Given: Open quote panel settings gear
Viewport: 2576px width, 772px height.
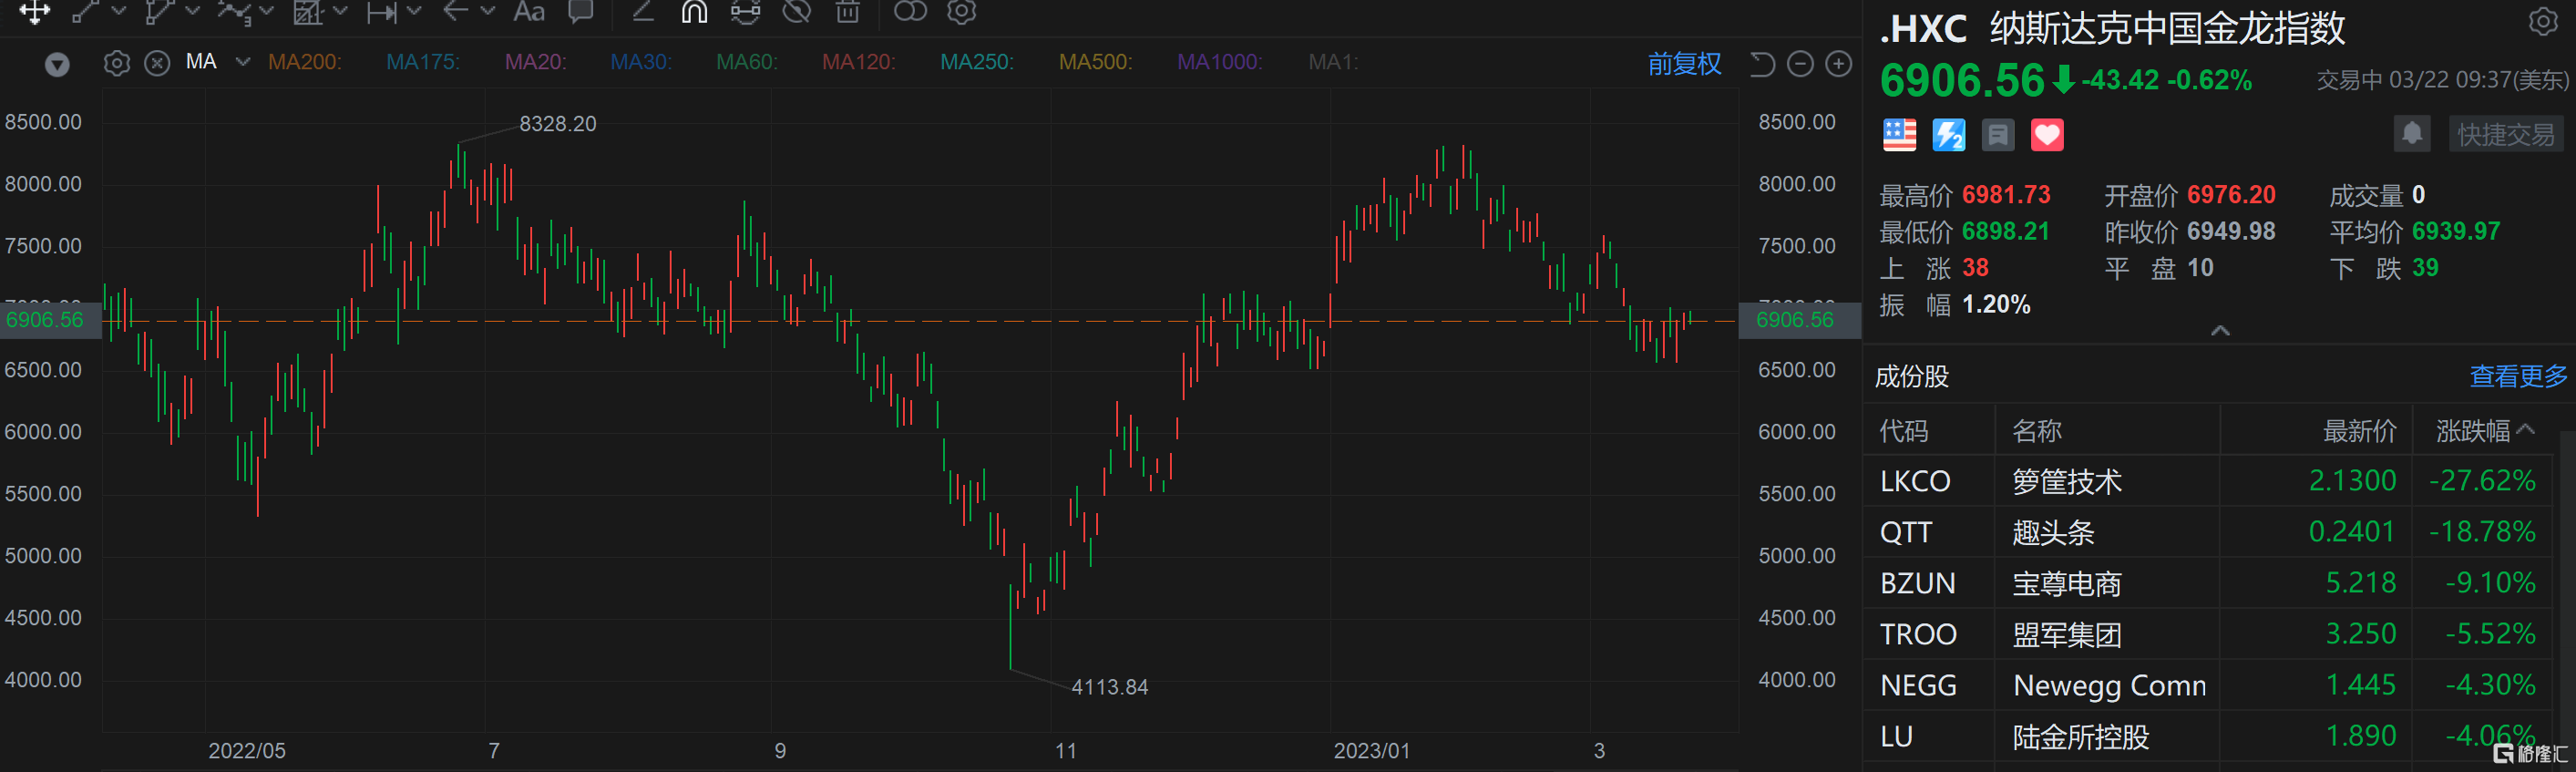Looking at the screenshot, I should click(x=2543, y=21).
